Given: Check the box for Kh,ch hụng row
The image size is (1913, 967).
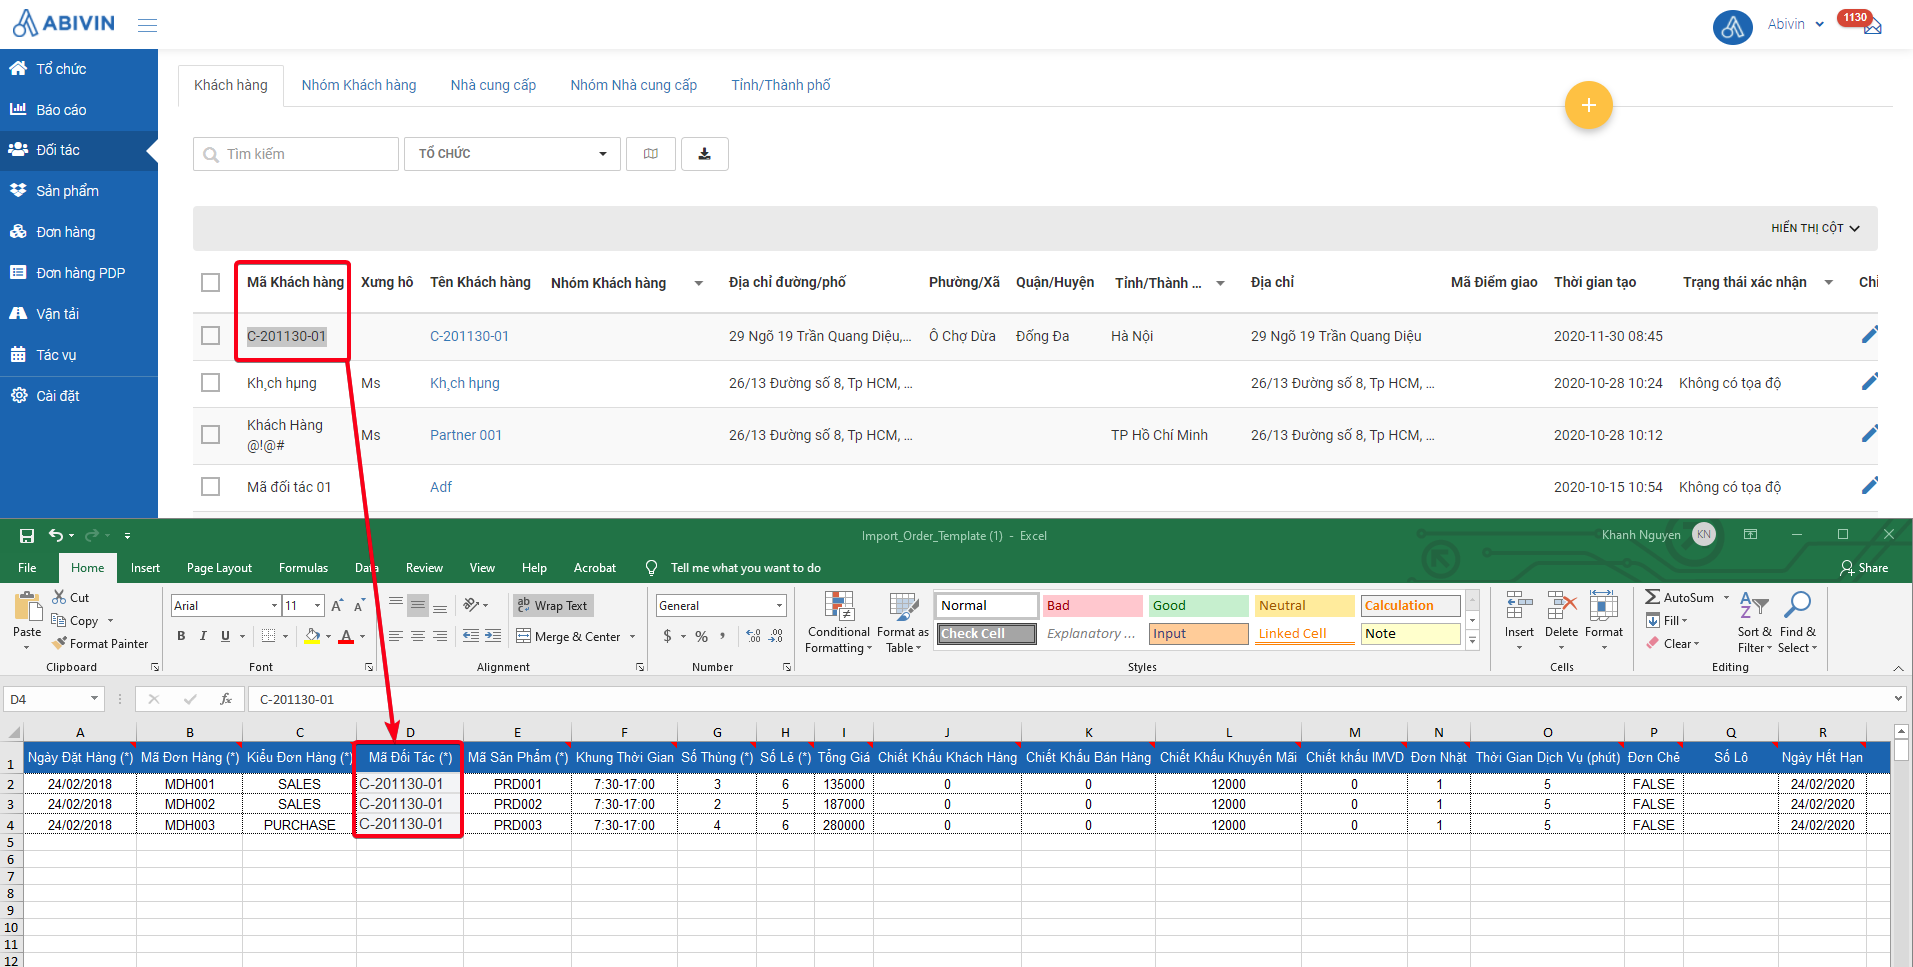Looking at the screenshot, I should [210, 382].
